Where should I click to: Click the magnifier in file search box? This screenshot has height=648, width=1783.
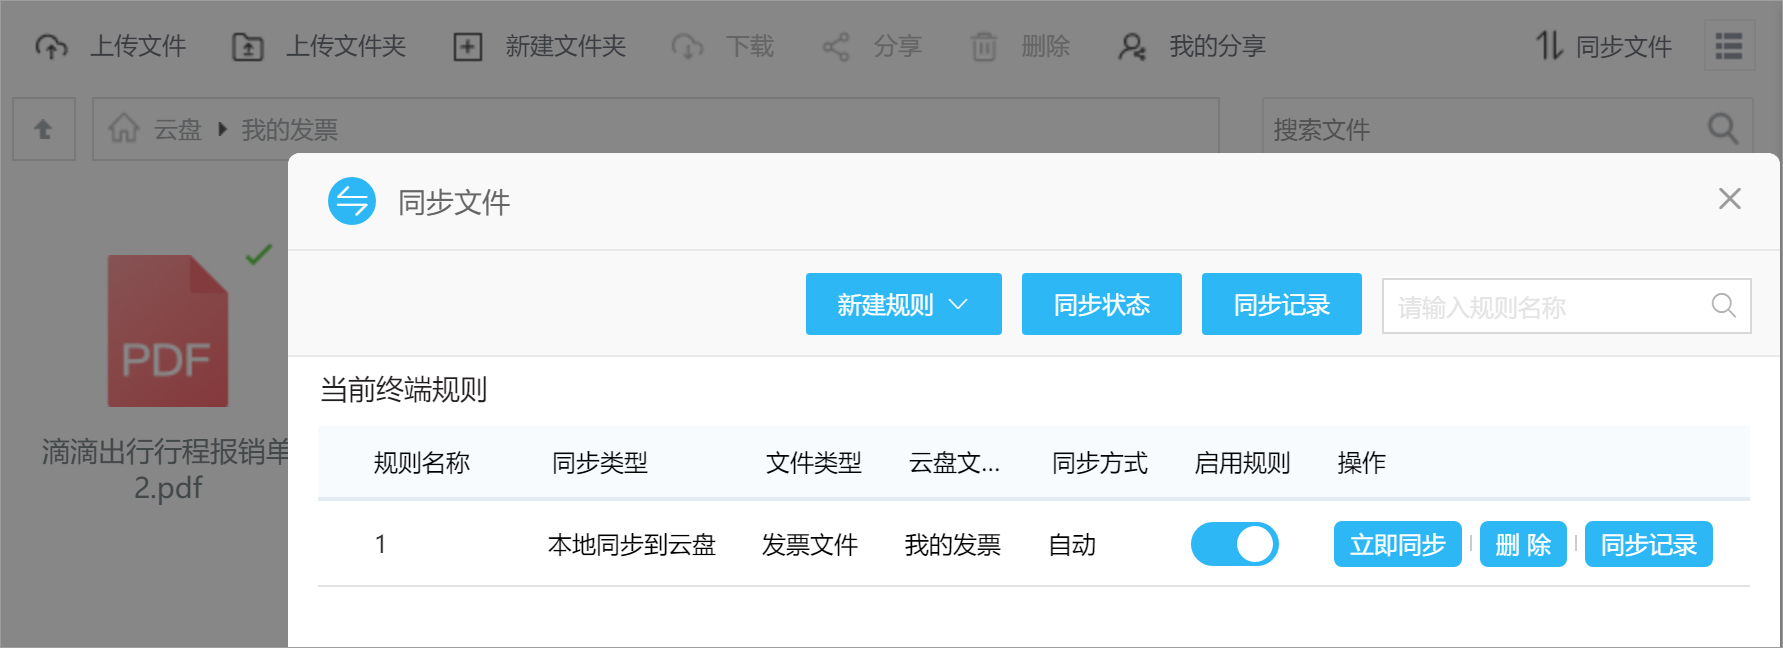tap(1722, 129)
